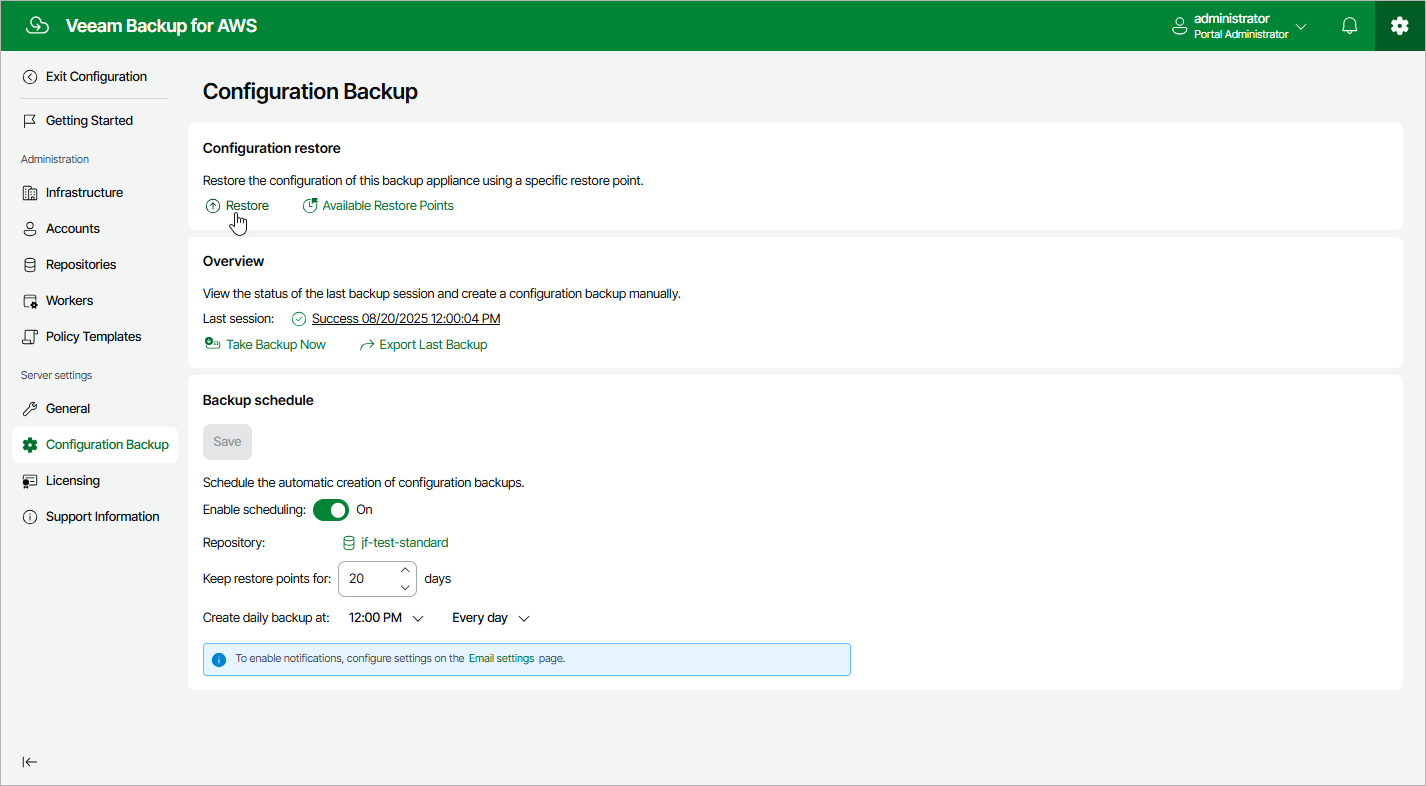The image size is (1426, 786).
Task: Click the Support Information info icon
Action: (x=30, y=517)
